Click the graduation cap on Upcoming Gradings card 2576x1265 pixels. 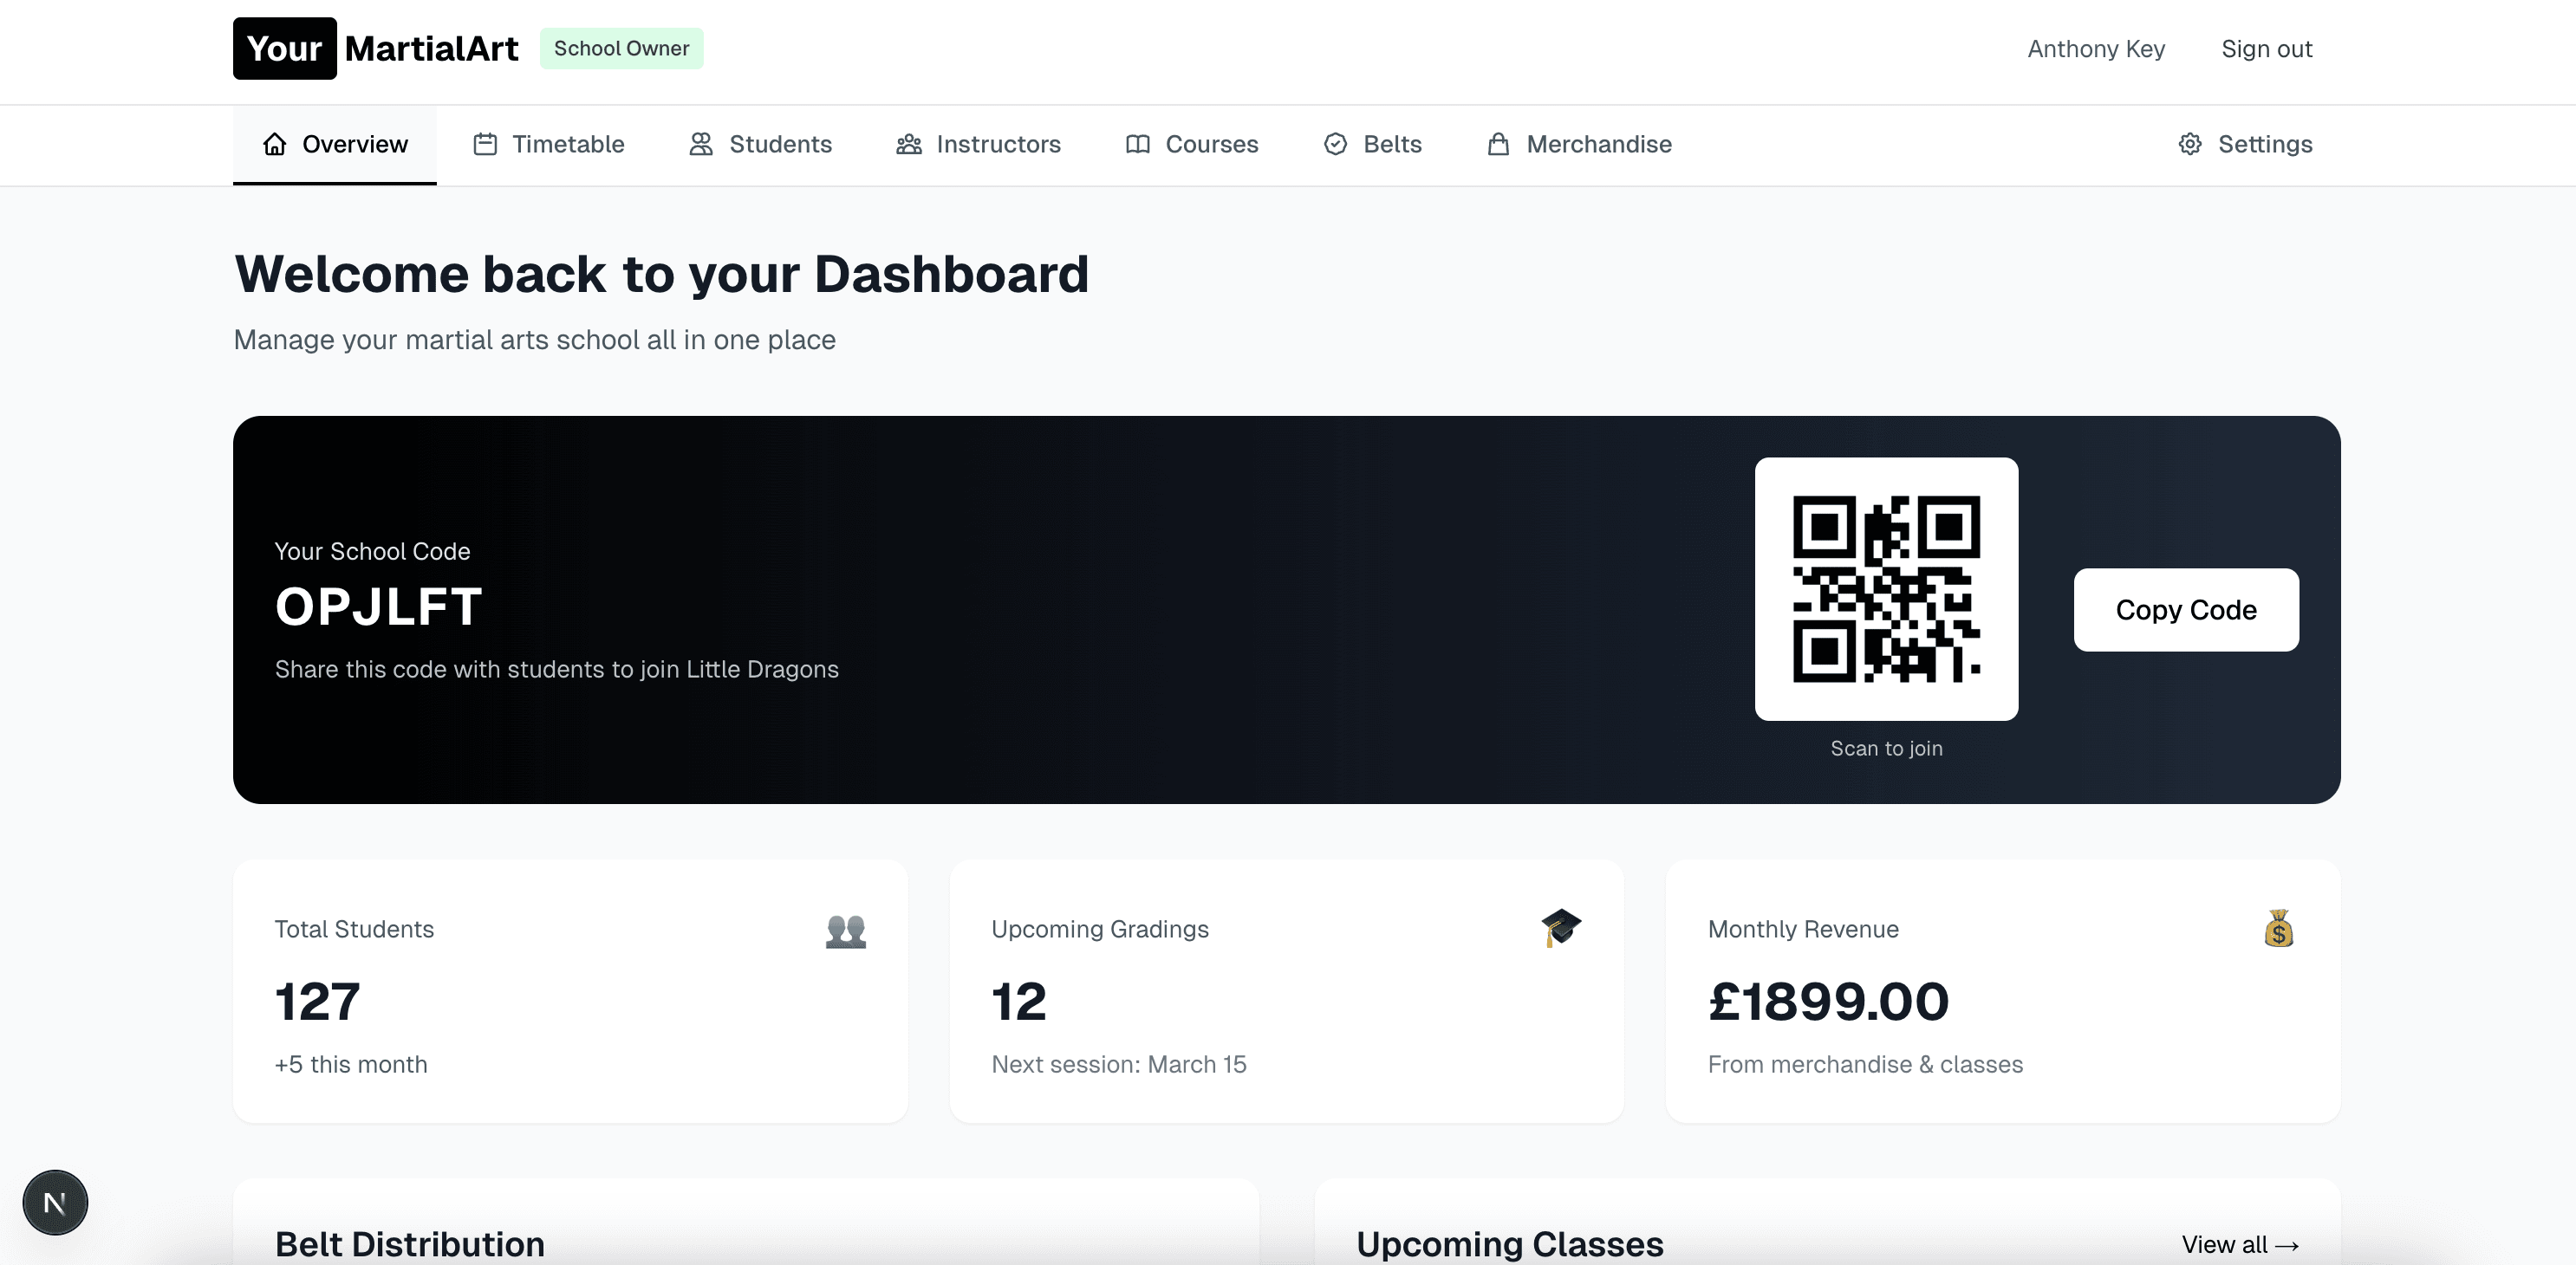[x=1562, y=929]
